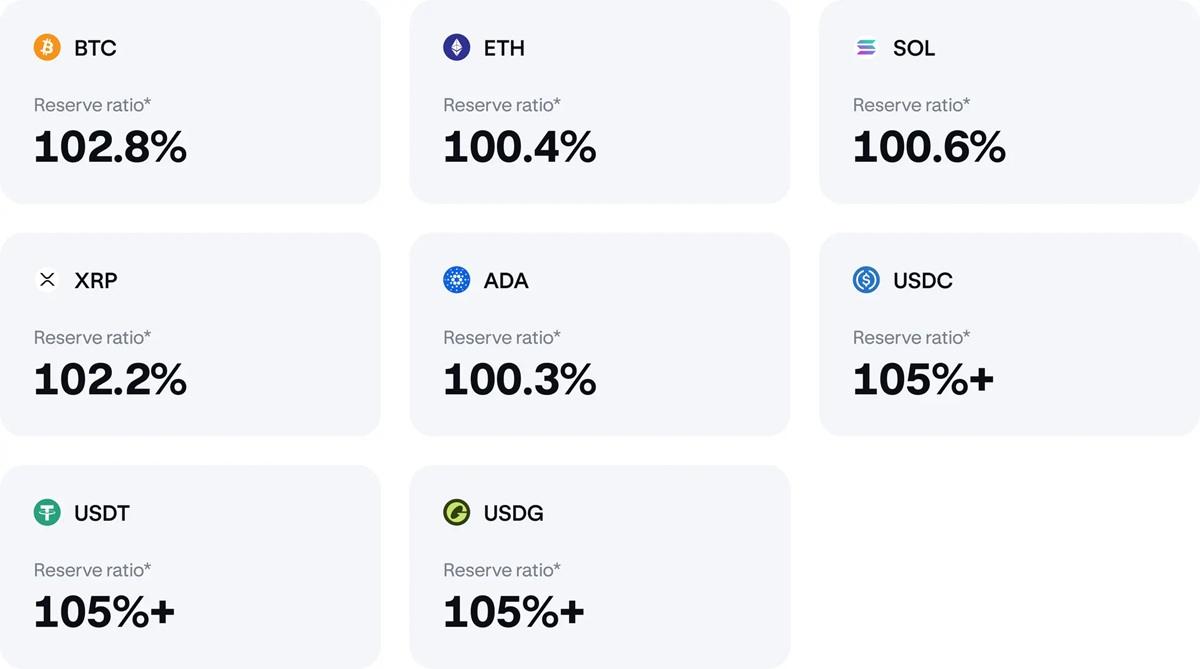The image size is (1200, 669).
Task: Click Reserve ratio* label under USDC
Action: click(x=912, y=338)
